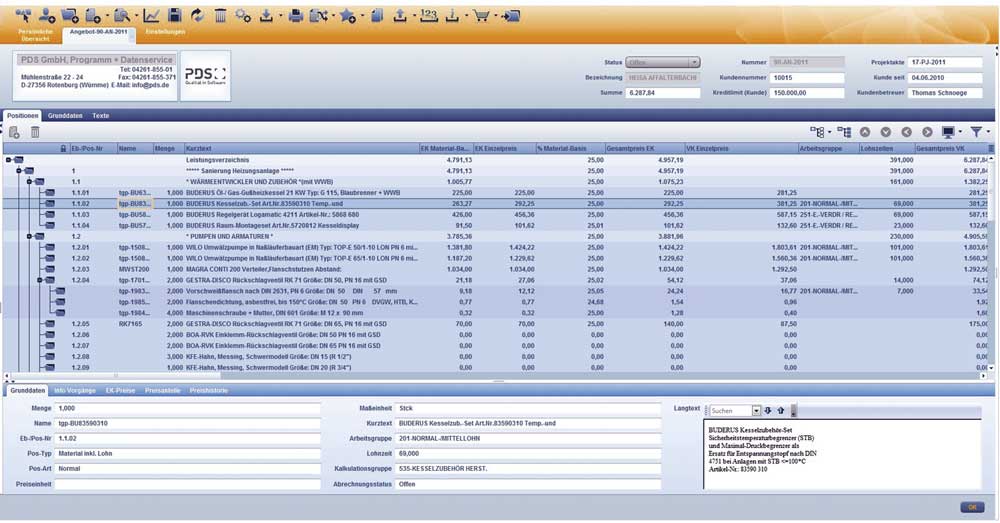
Task: Click the Langtext search up arrow
Action: tap(781, 411)
